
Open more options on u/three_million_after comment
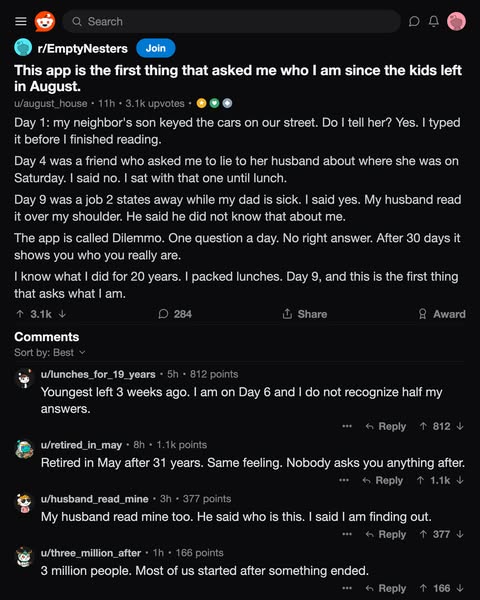click(347, 588)
